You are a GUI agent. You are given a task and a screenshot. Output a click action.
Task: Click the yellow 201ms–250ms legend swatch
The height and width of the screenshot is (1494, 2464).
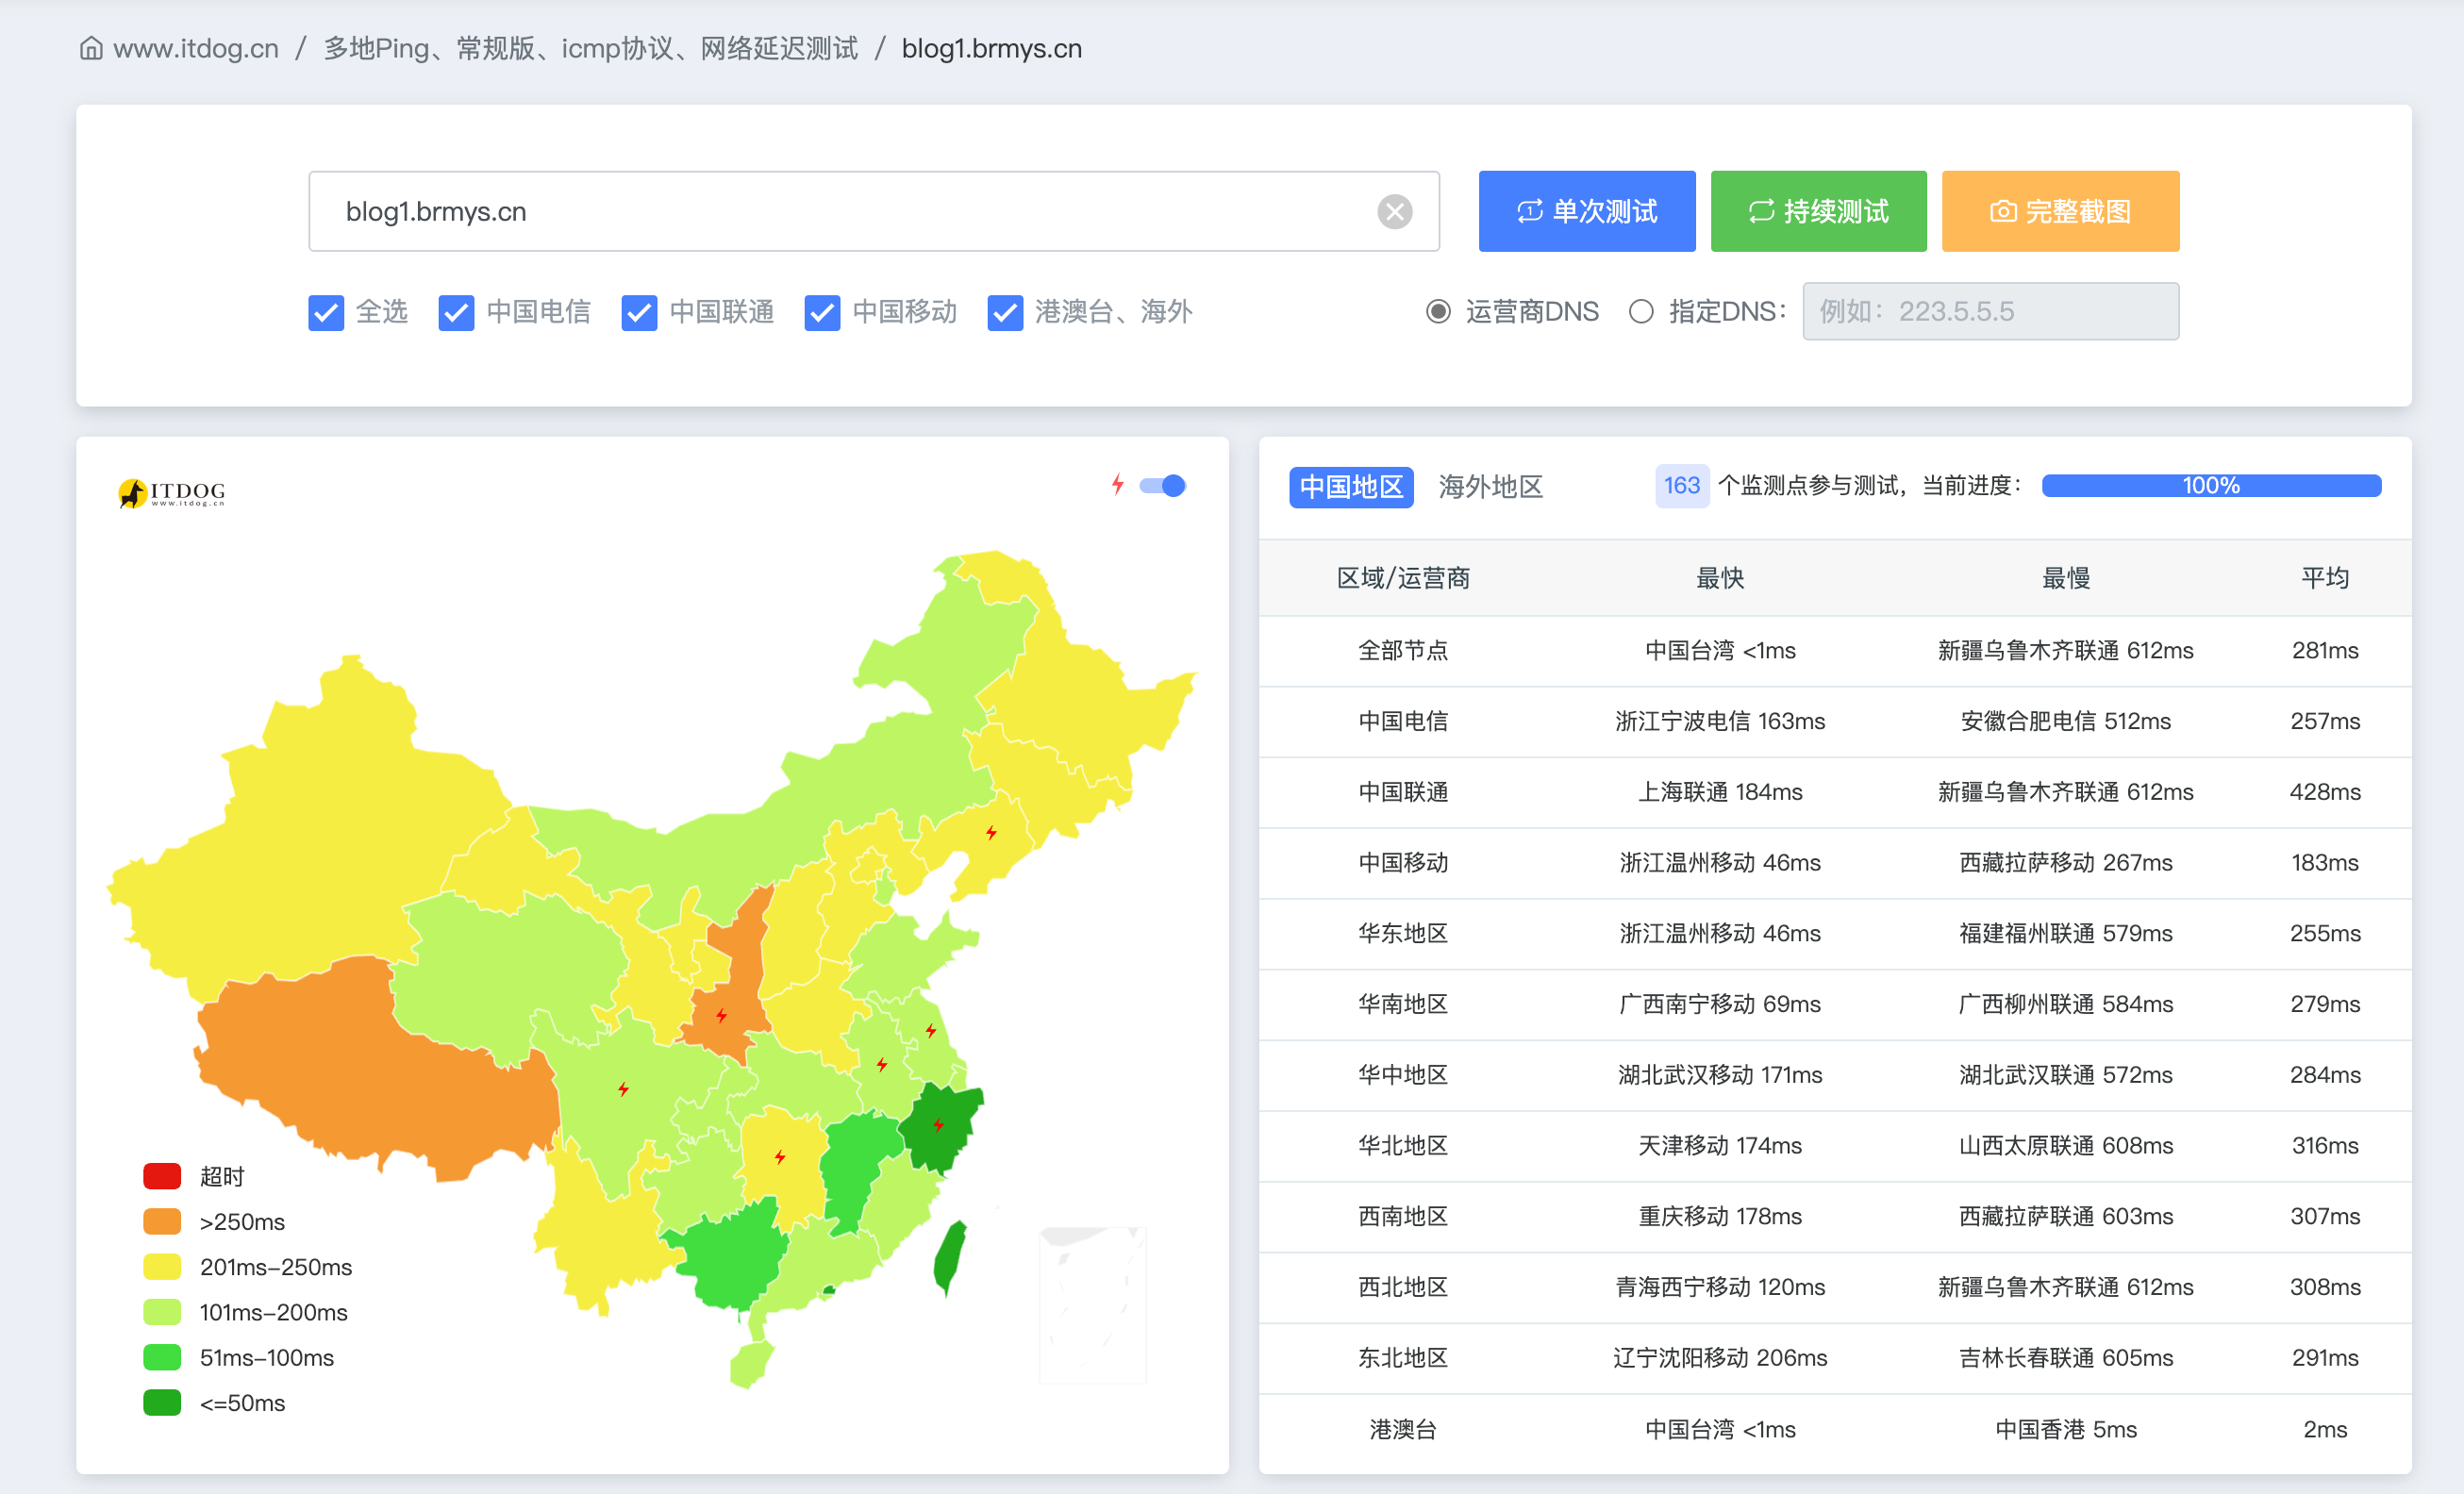[x=162, y=1267]
